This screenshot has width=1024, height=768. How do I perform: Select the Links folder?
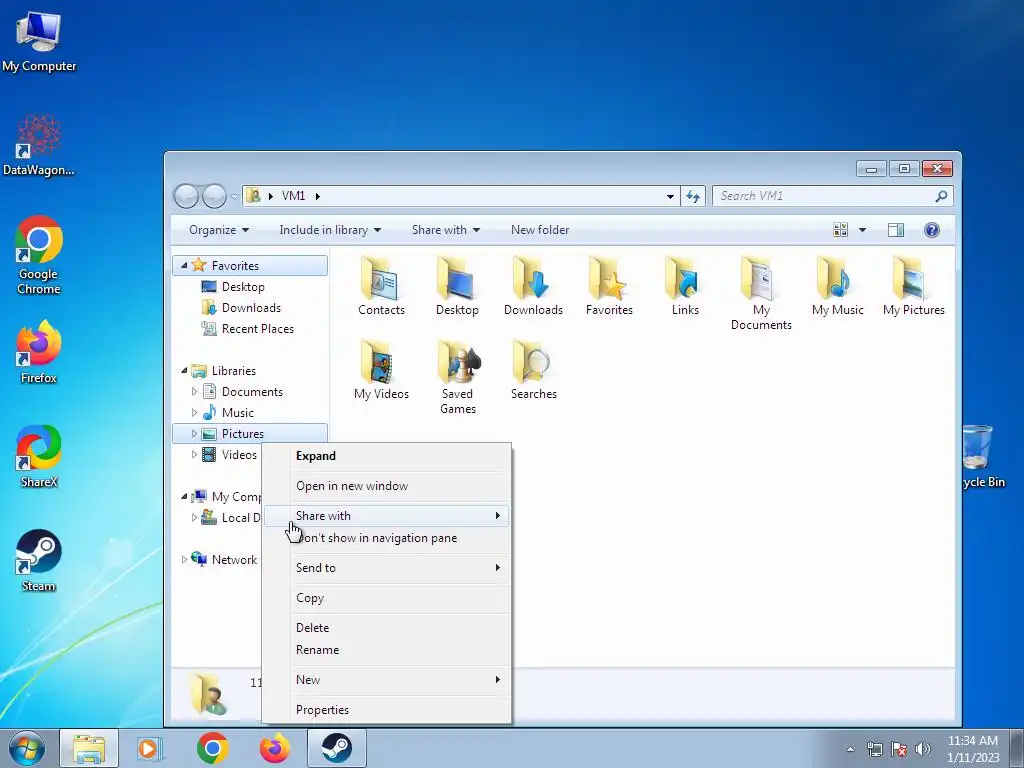point(685,286)
